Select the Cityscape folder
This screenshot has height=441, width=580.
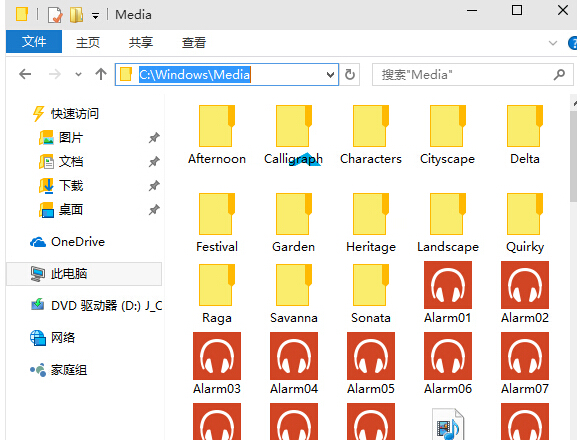(447, 135)
